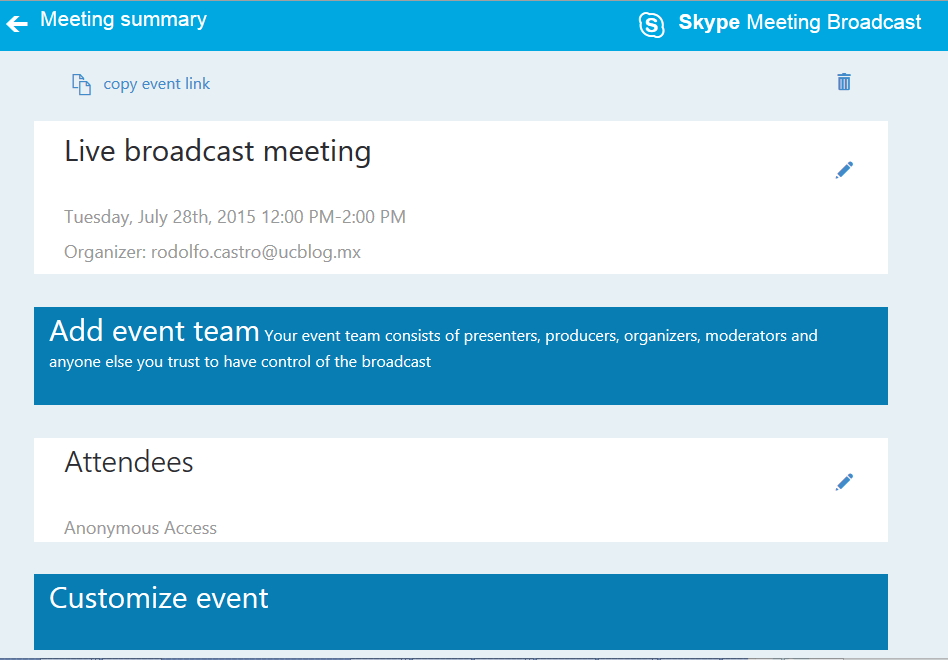The image size is (948, 660).
Task: Edit Attendees using the pencil icon
Action: (x=845, y=482)
